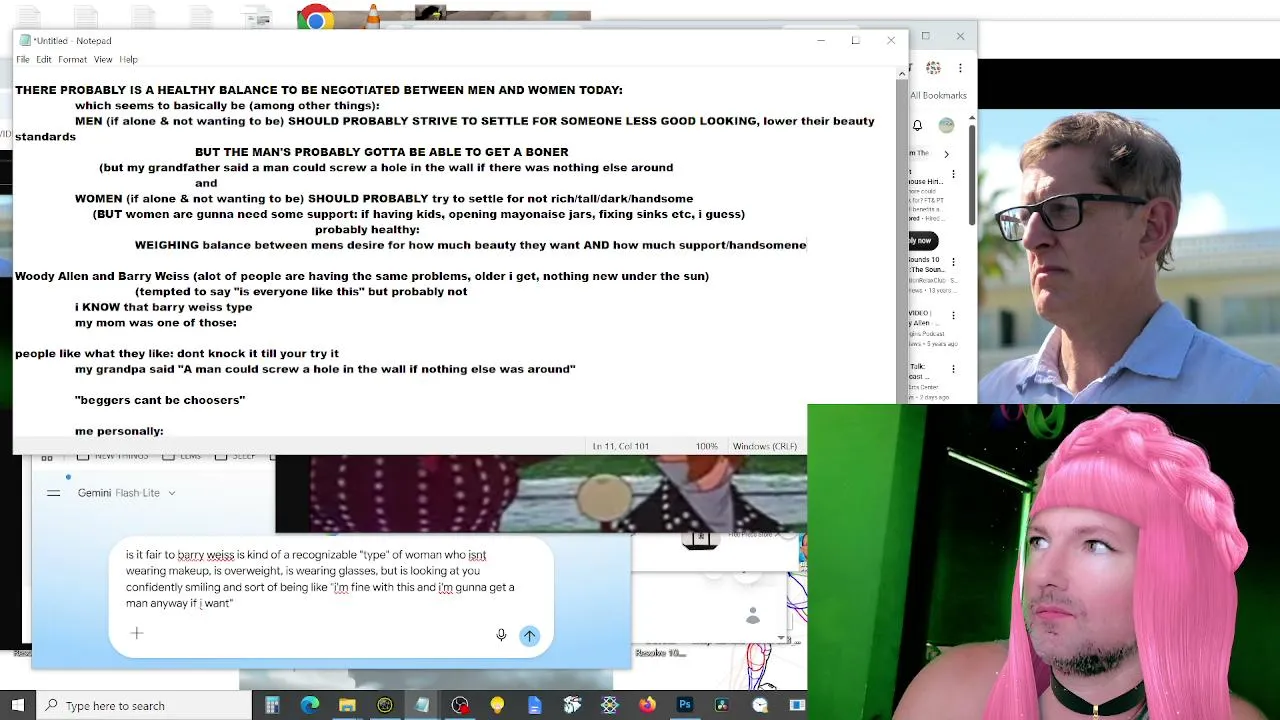Click the '100%' zoom level in Notepad status bar
1280x720 pixels.
point(706,446)
